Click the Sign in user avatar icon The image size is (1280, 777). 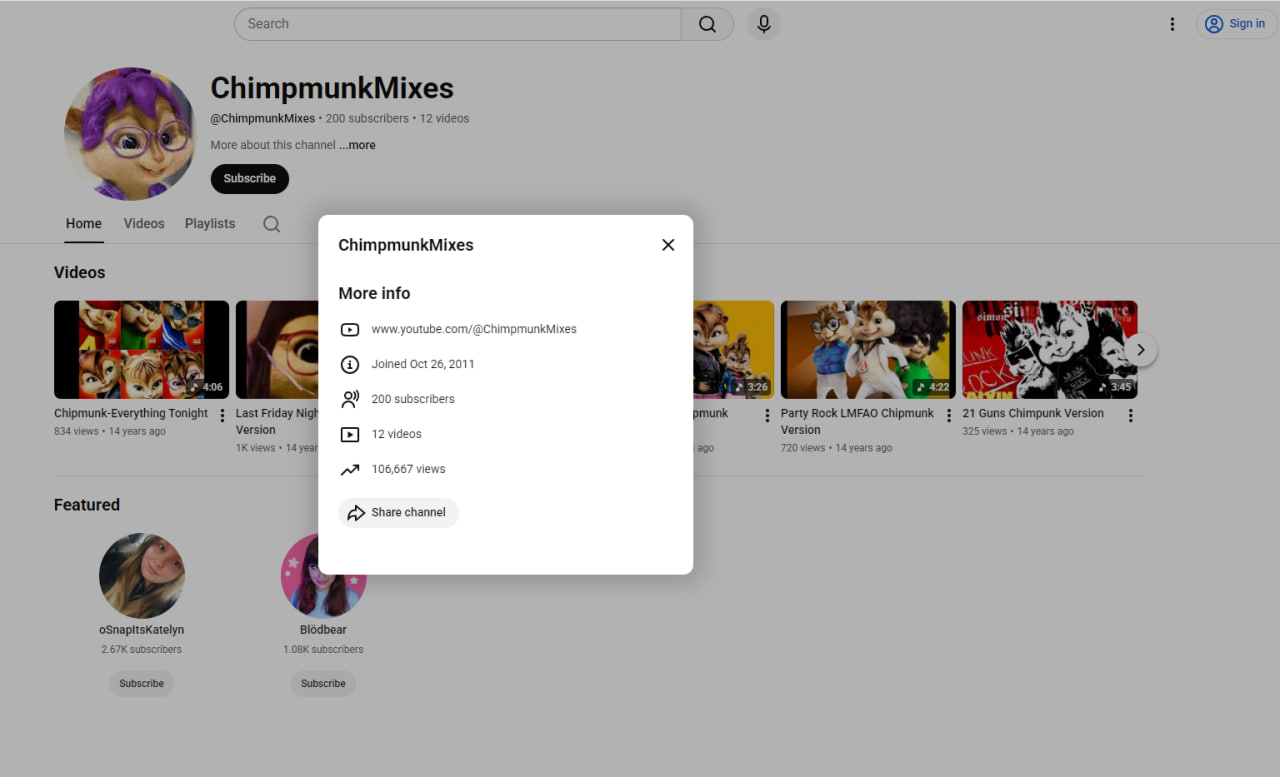(1214, 24)
